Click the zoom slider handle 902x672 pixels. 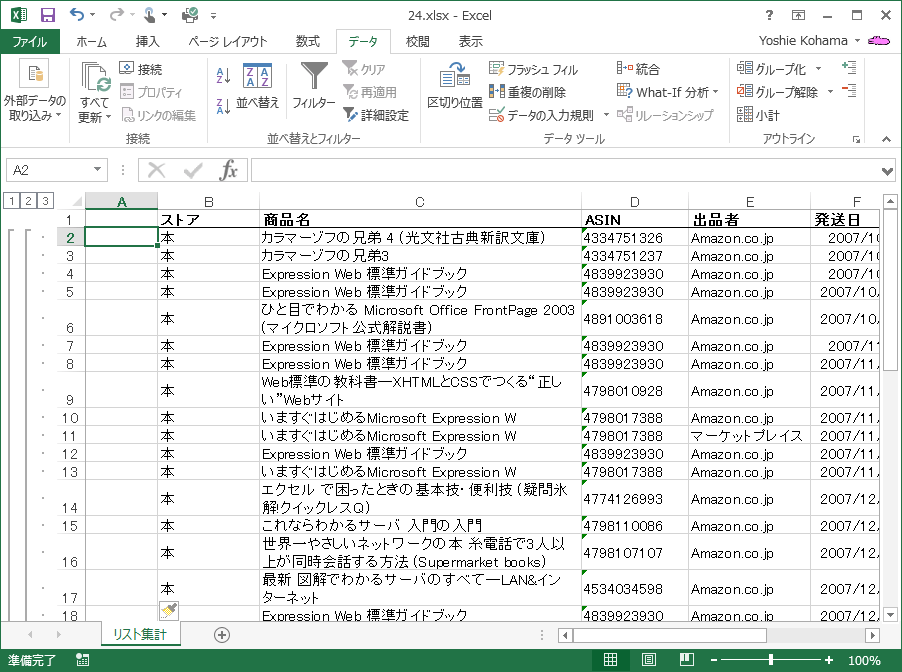(771, 660)
